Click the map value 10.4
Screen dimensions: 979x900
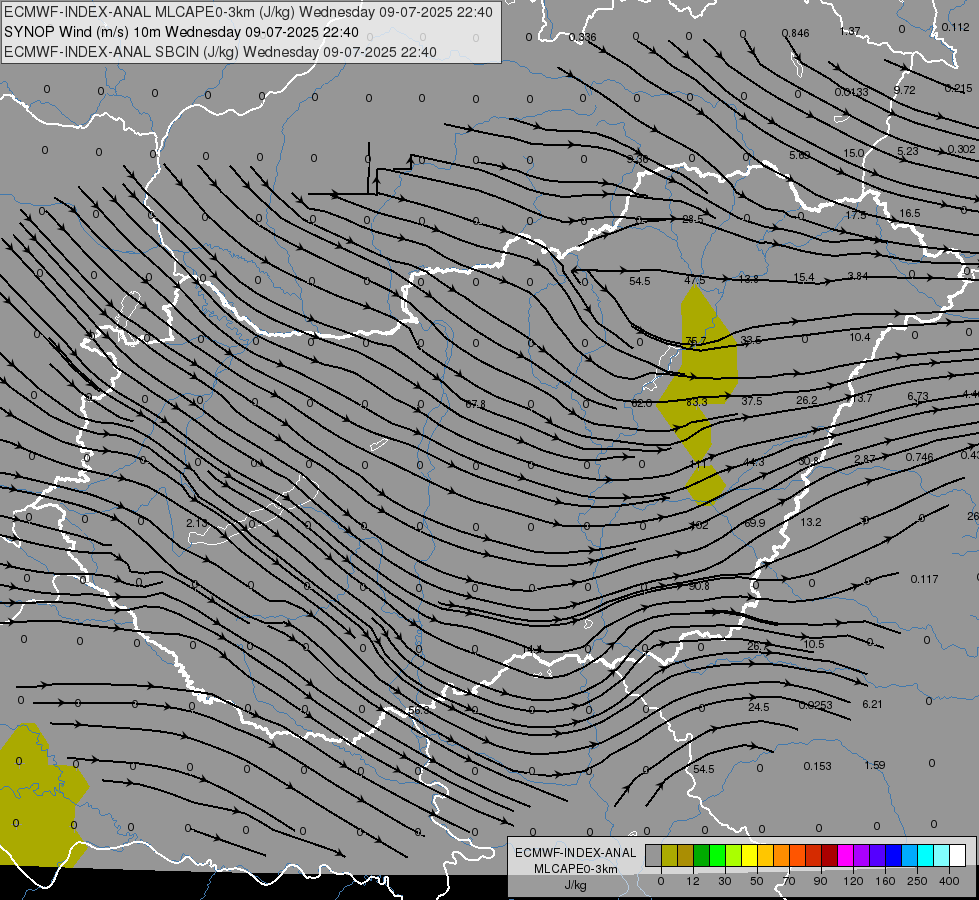click(860, 337)
